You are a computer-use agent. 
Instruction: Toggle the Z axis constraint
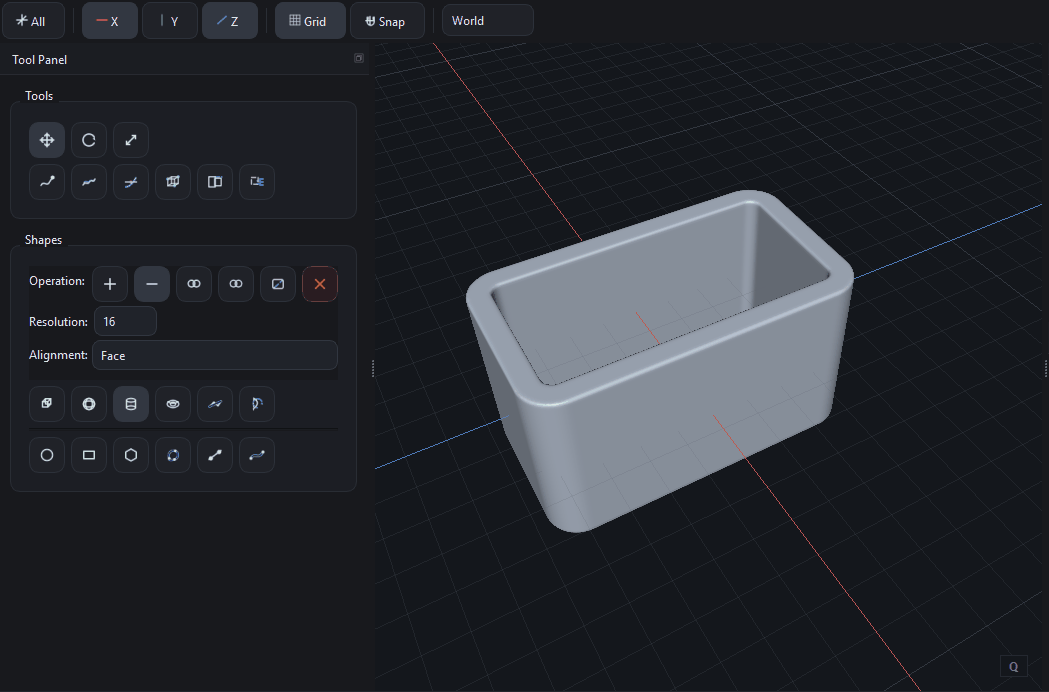(x=230, y=21)
